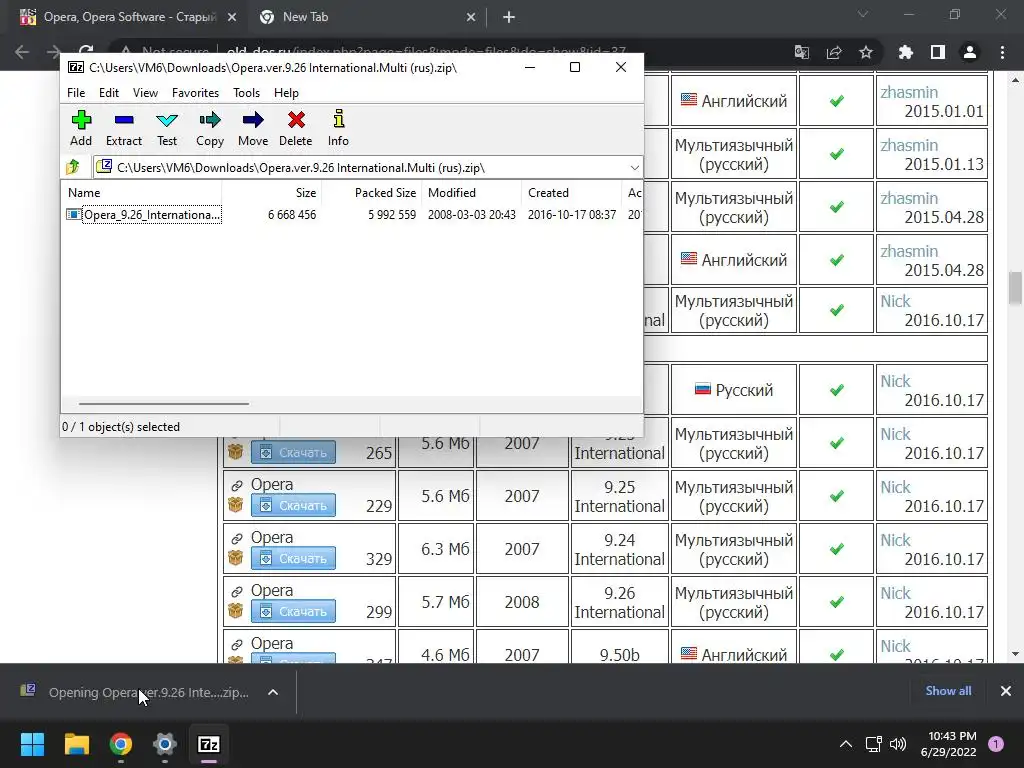Click the red Delete icon

[296, 128]
